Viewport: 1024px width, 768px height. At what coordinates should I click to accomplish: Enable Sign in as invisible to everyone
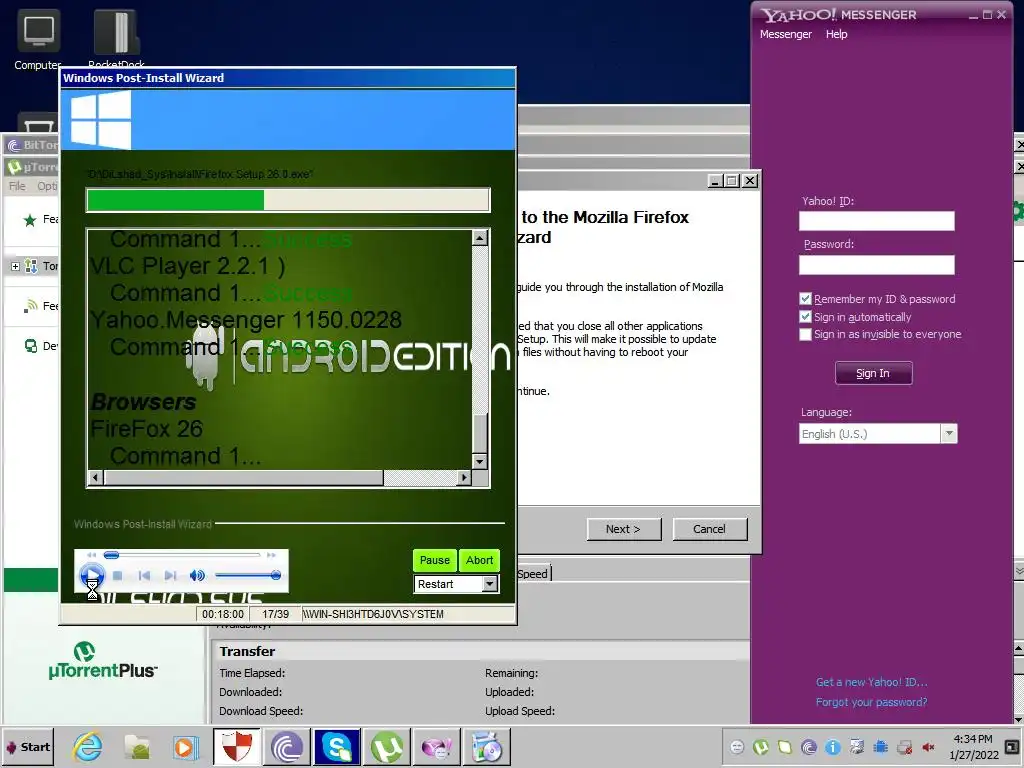point(805,334)
